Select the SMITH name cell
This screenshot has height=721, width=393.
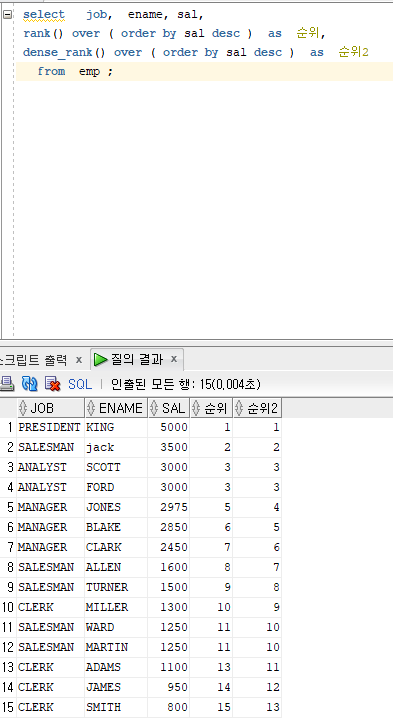tap(116, 707)
